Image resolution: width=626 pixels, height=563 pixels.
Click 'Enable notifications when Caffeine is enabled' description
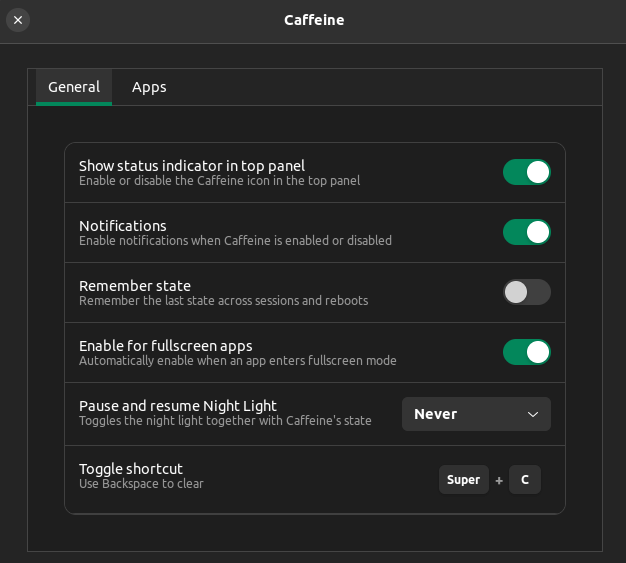coord(235,241)
